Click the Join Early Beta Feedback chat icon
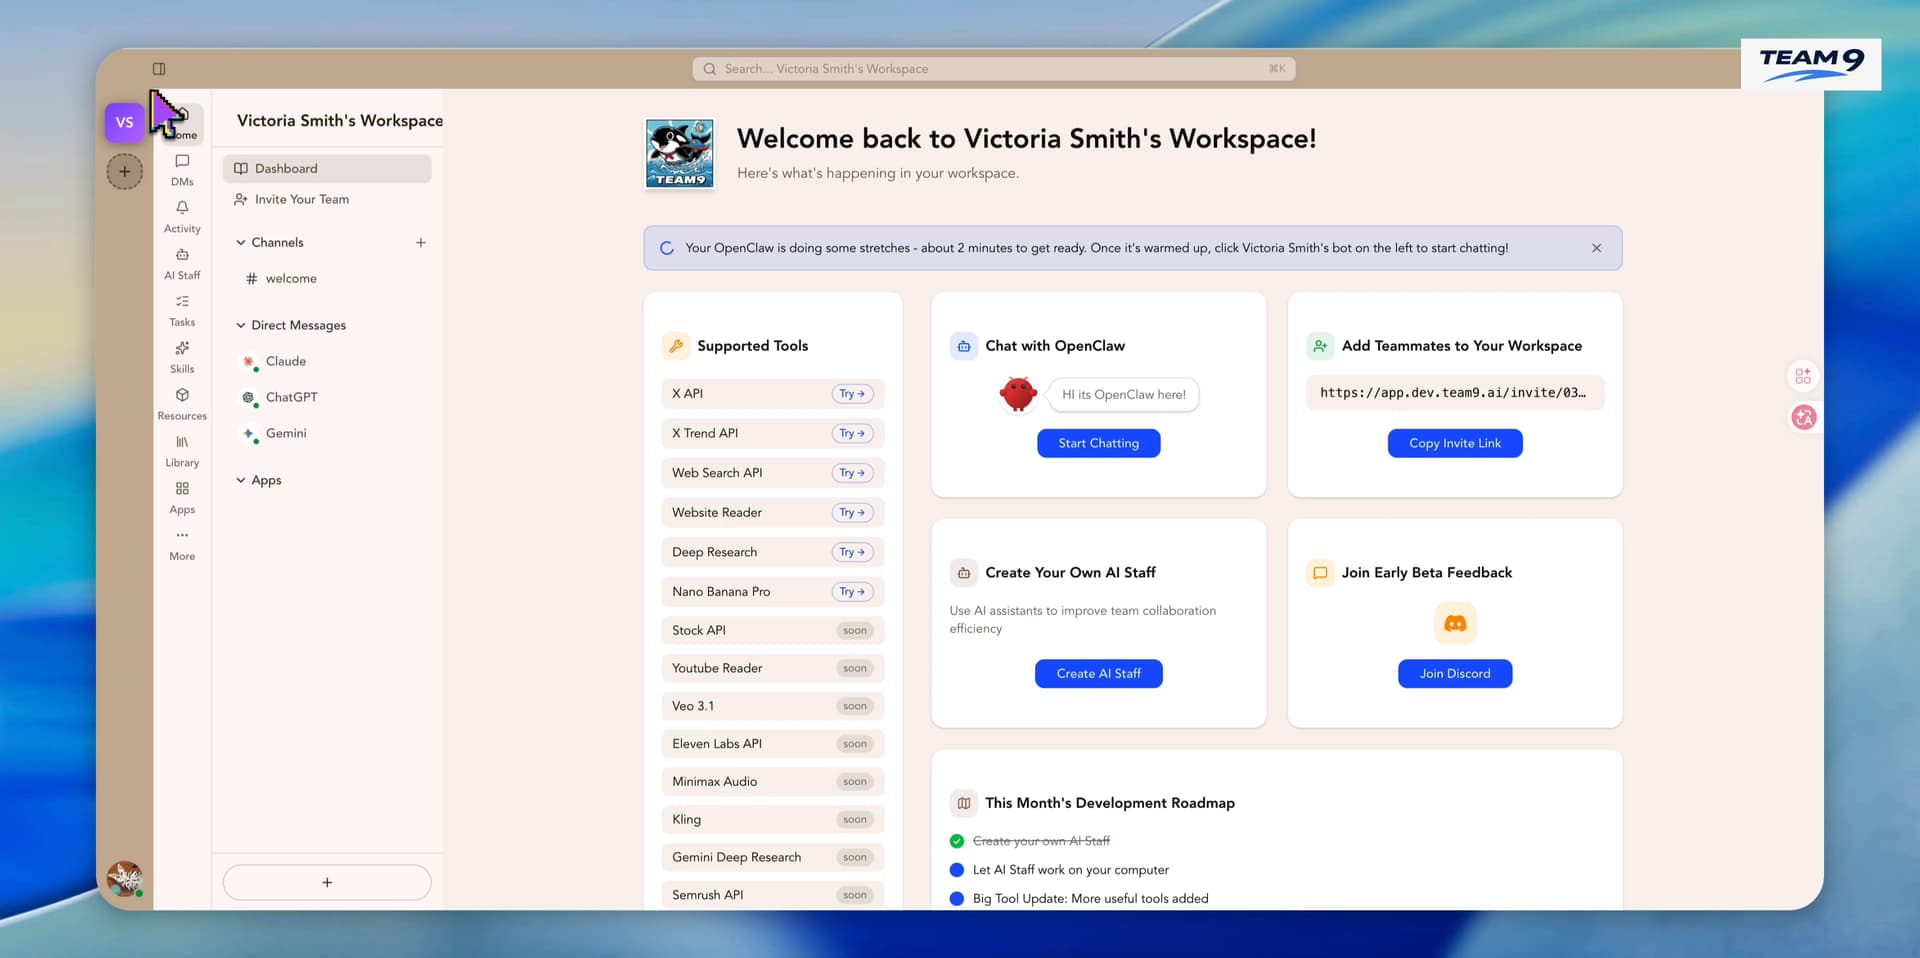 click(x=1320, y=573)
